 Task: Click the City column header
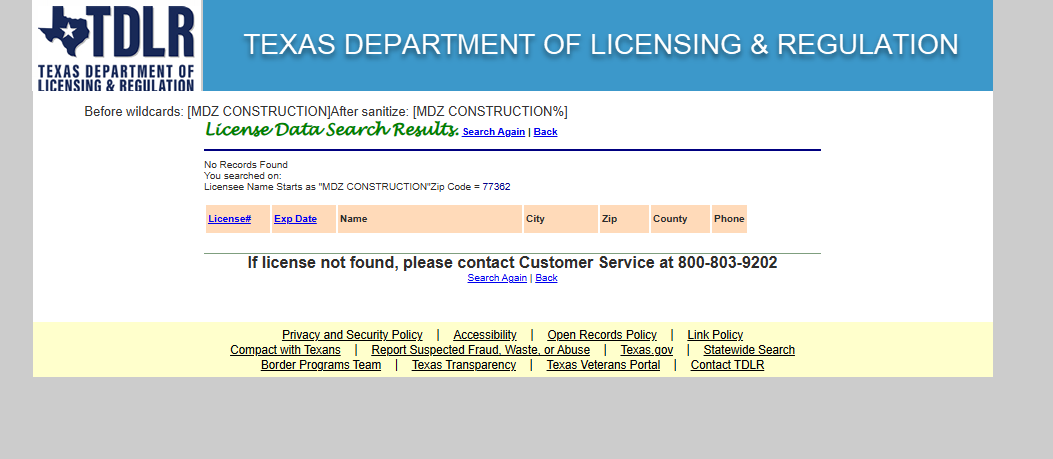pos(561,219)
